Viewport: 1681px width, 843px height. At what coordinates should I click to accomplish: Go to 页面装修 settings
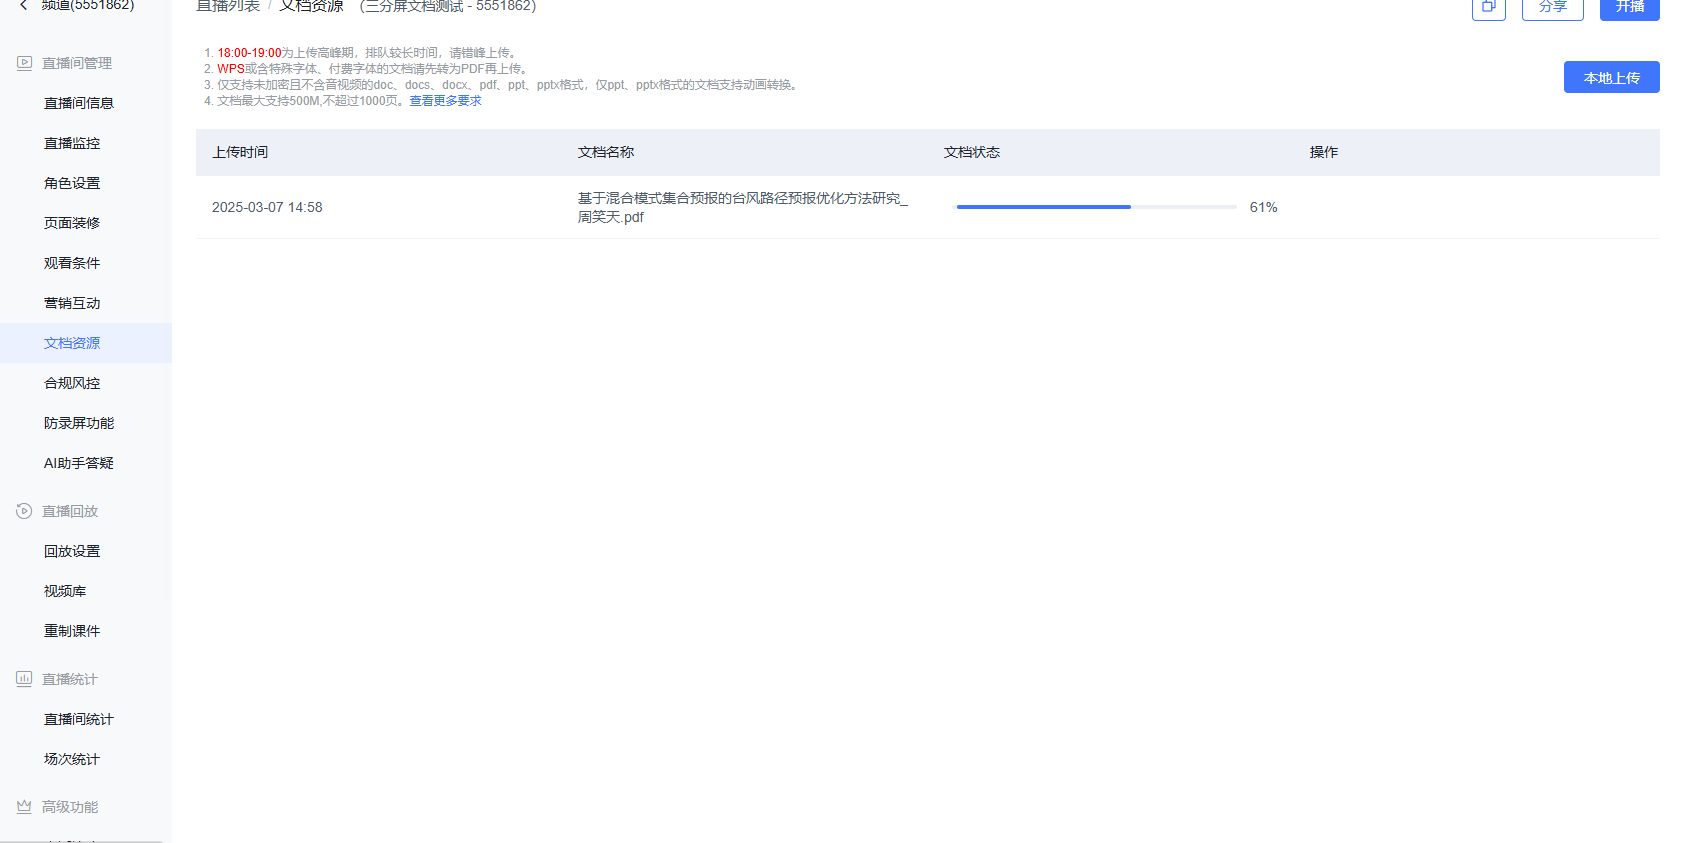click(72, 223)
